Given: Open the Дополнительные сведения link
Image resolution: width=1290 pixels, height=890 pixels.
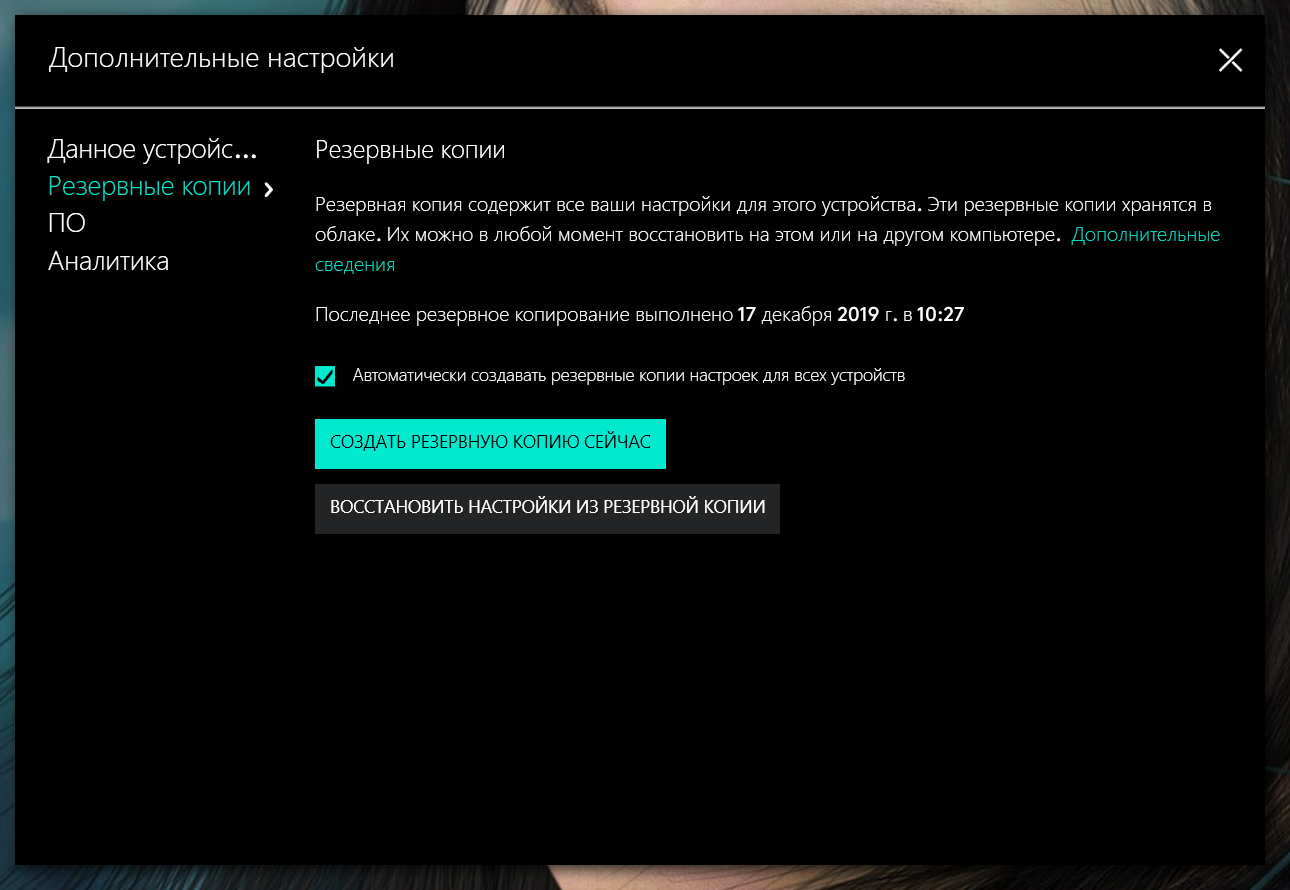Looking at the screenshot, I should coord(1145,235).
